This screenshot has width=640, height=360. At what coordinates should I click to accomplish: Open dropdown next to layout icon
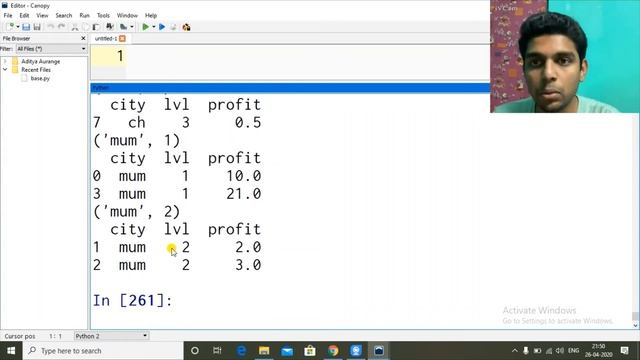[x=131, y=27]
